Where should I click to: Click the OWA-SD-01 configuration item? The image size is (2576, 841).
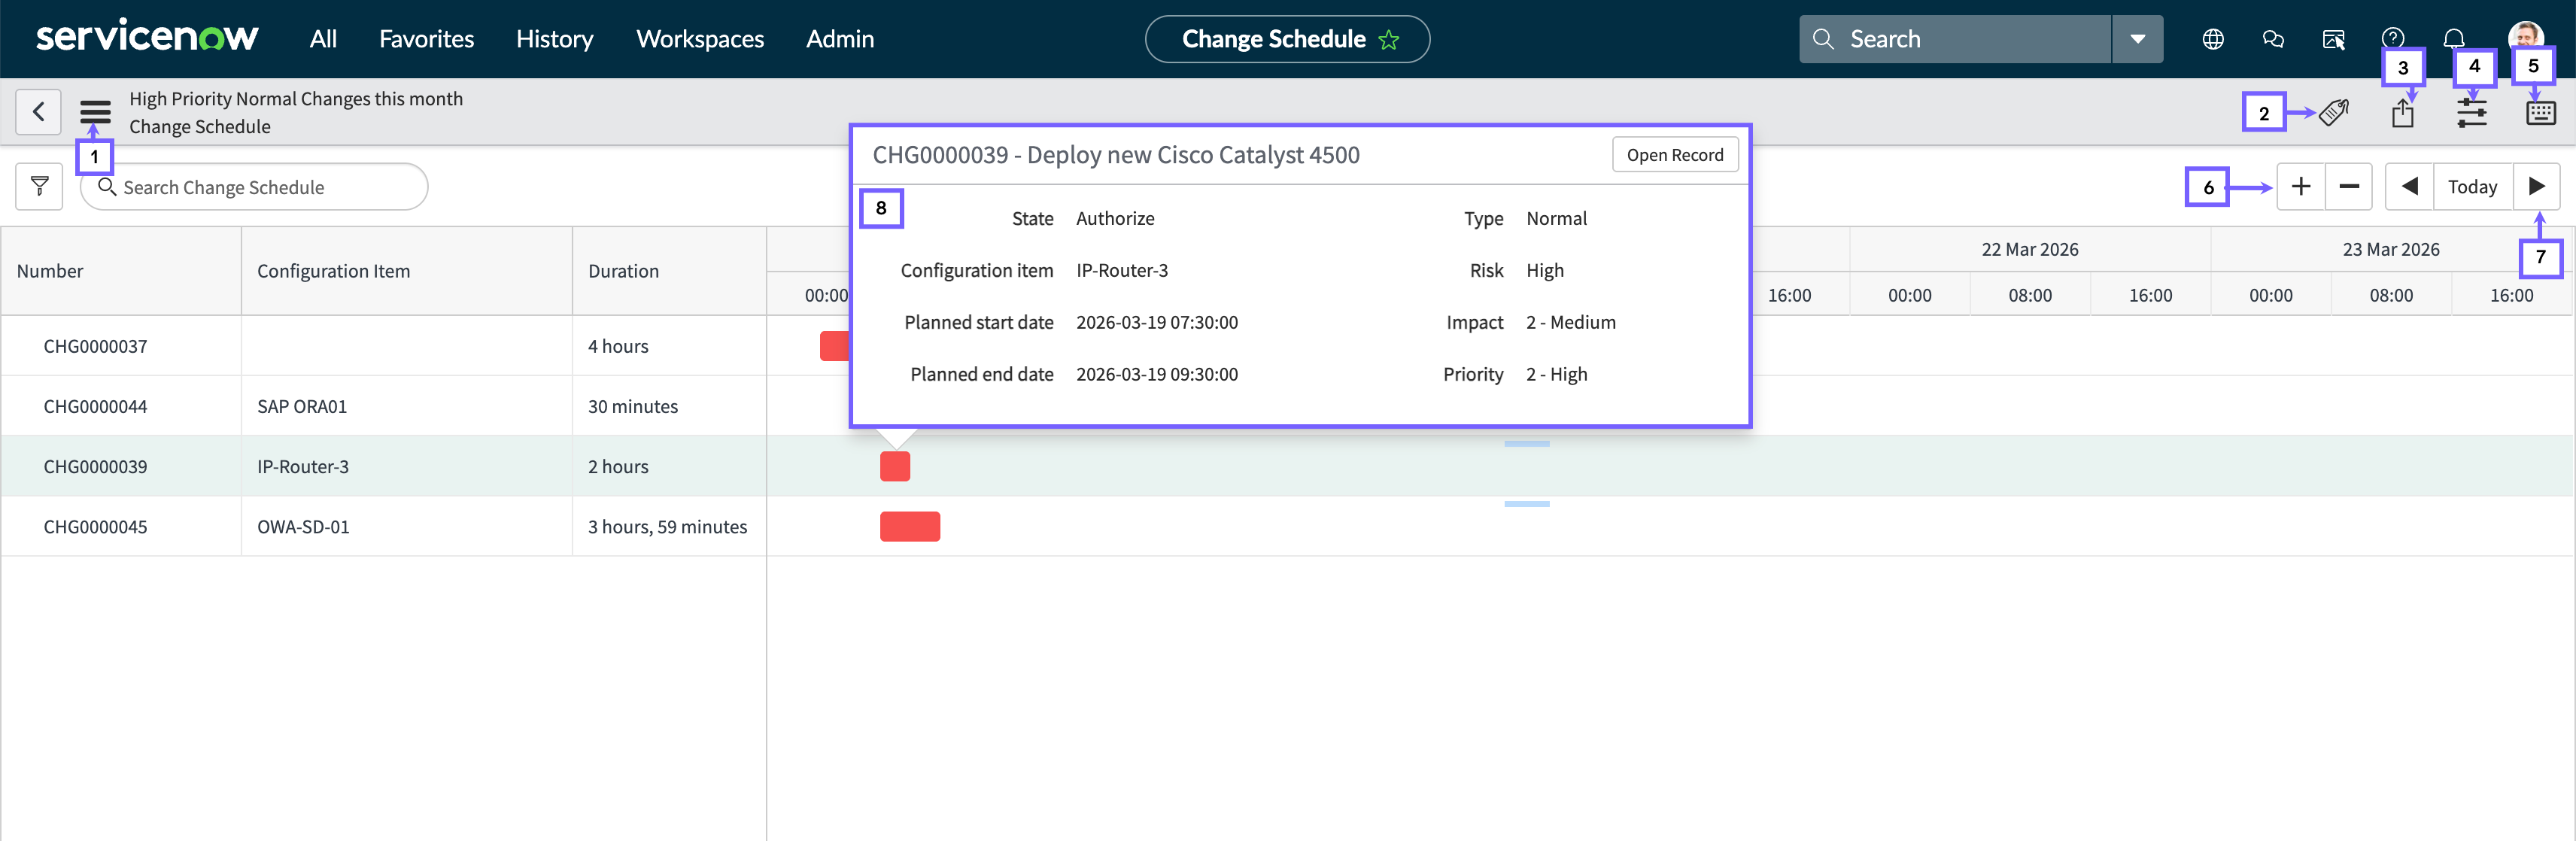[x=303, y=526]
